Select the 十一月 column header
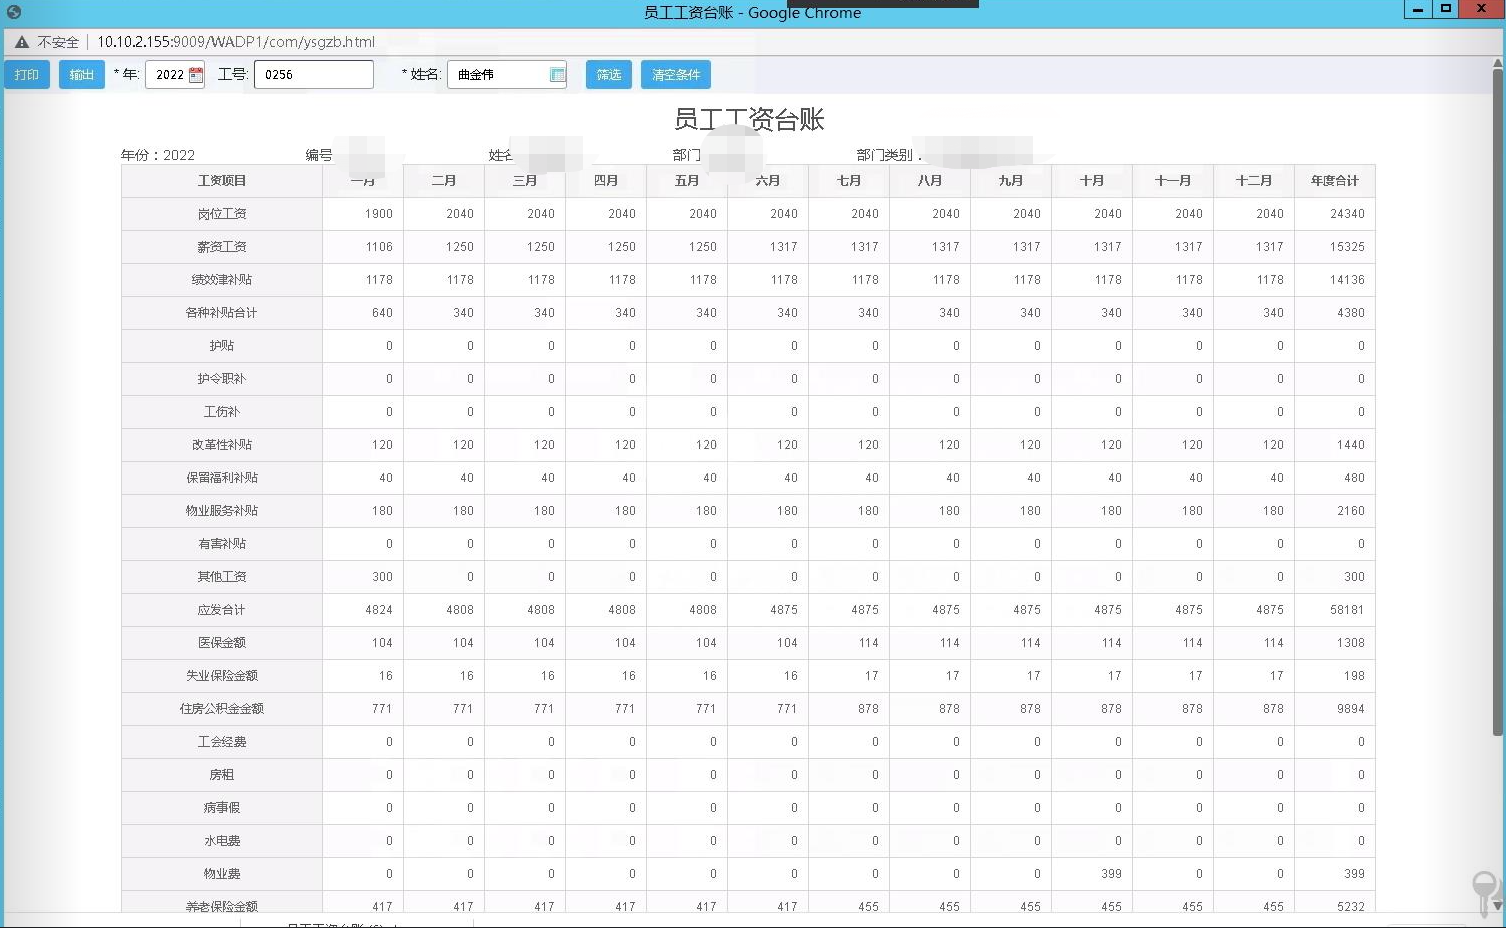 click(1173, 181)
